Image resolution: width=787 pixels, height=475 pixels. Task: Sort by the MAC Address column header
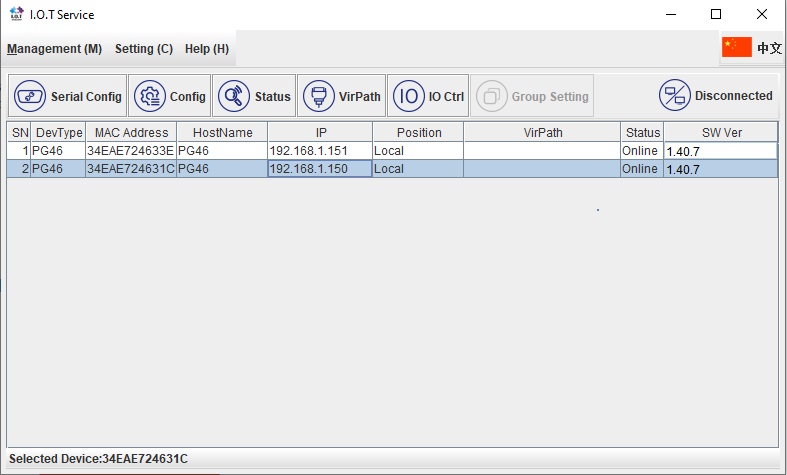pyautogui.click(x=130, y=132)
